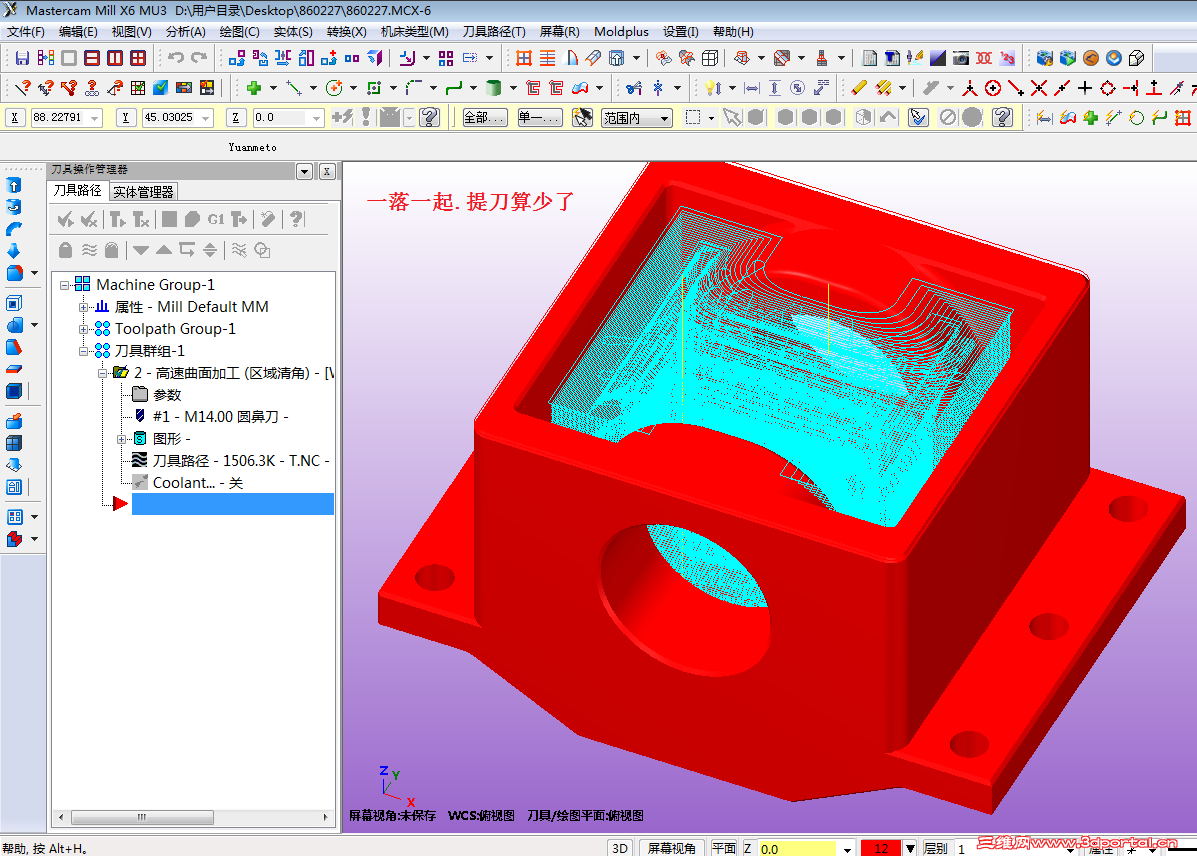Select the create circle center point icon

334,88
